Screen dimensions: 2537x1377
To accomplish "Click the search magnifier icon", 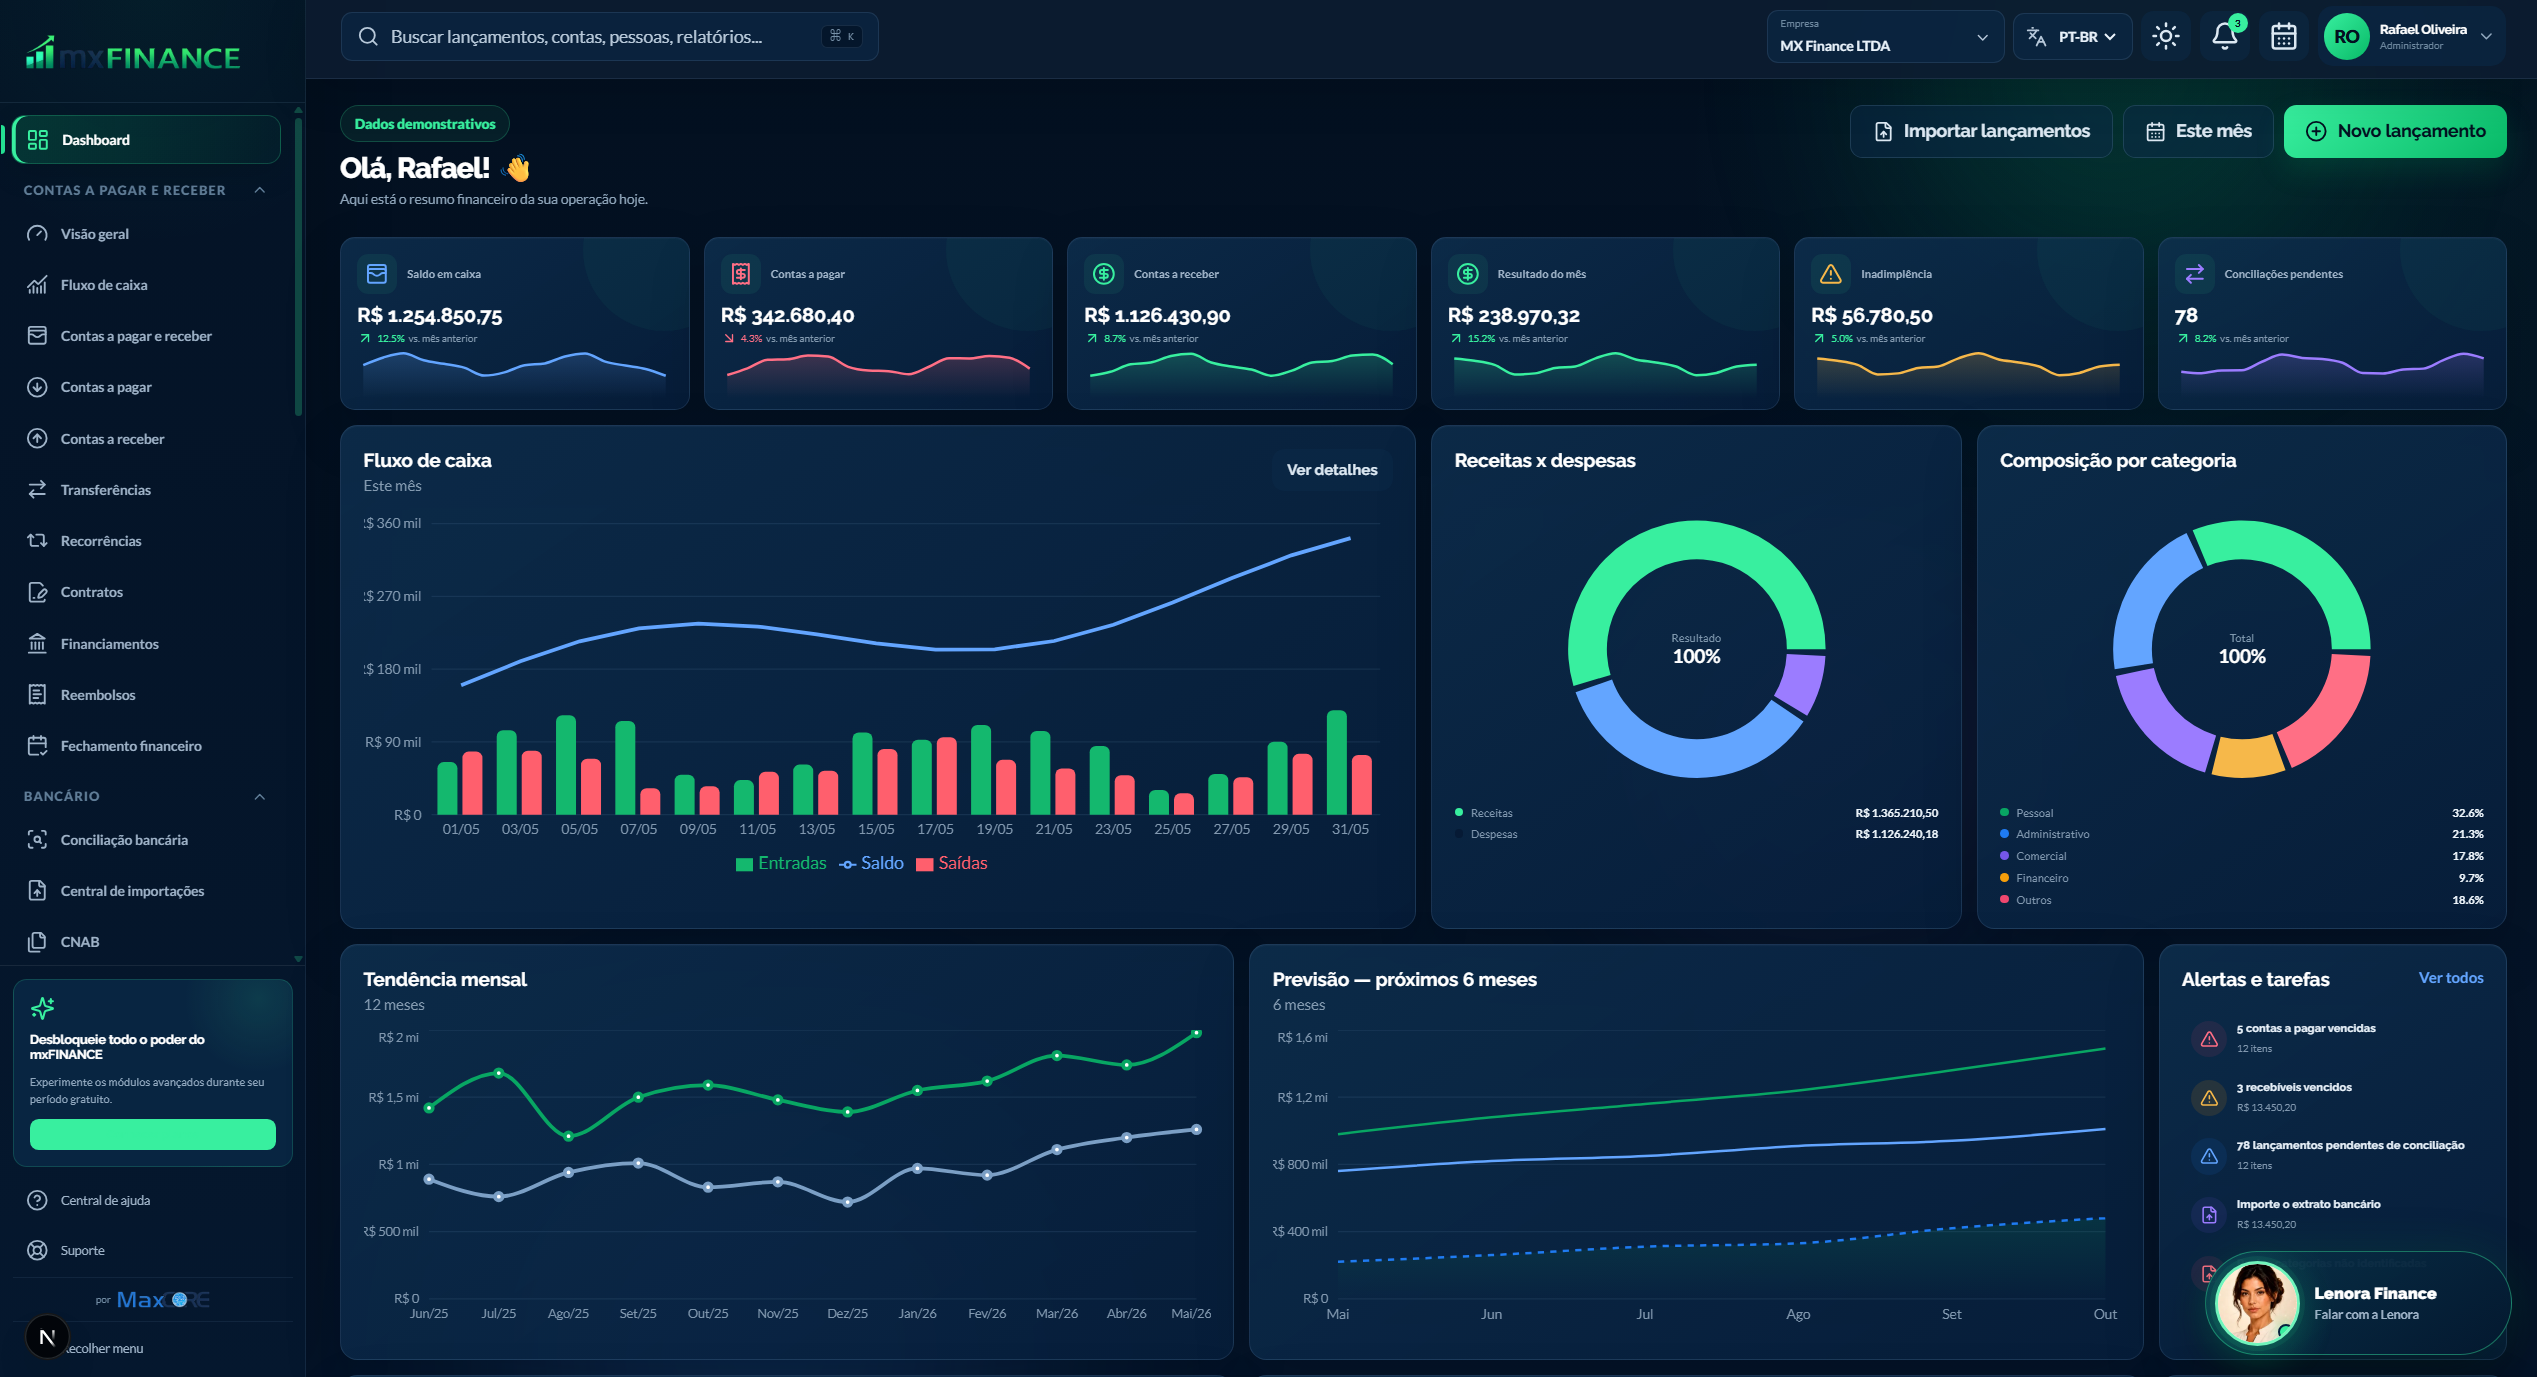I will coord(368,37).
